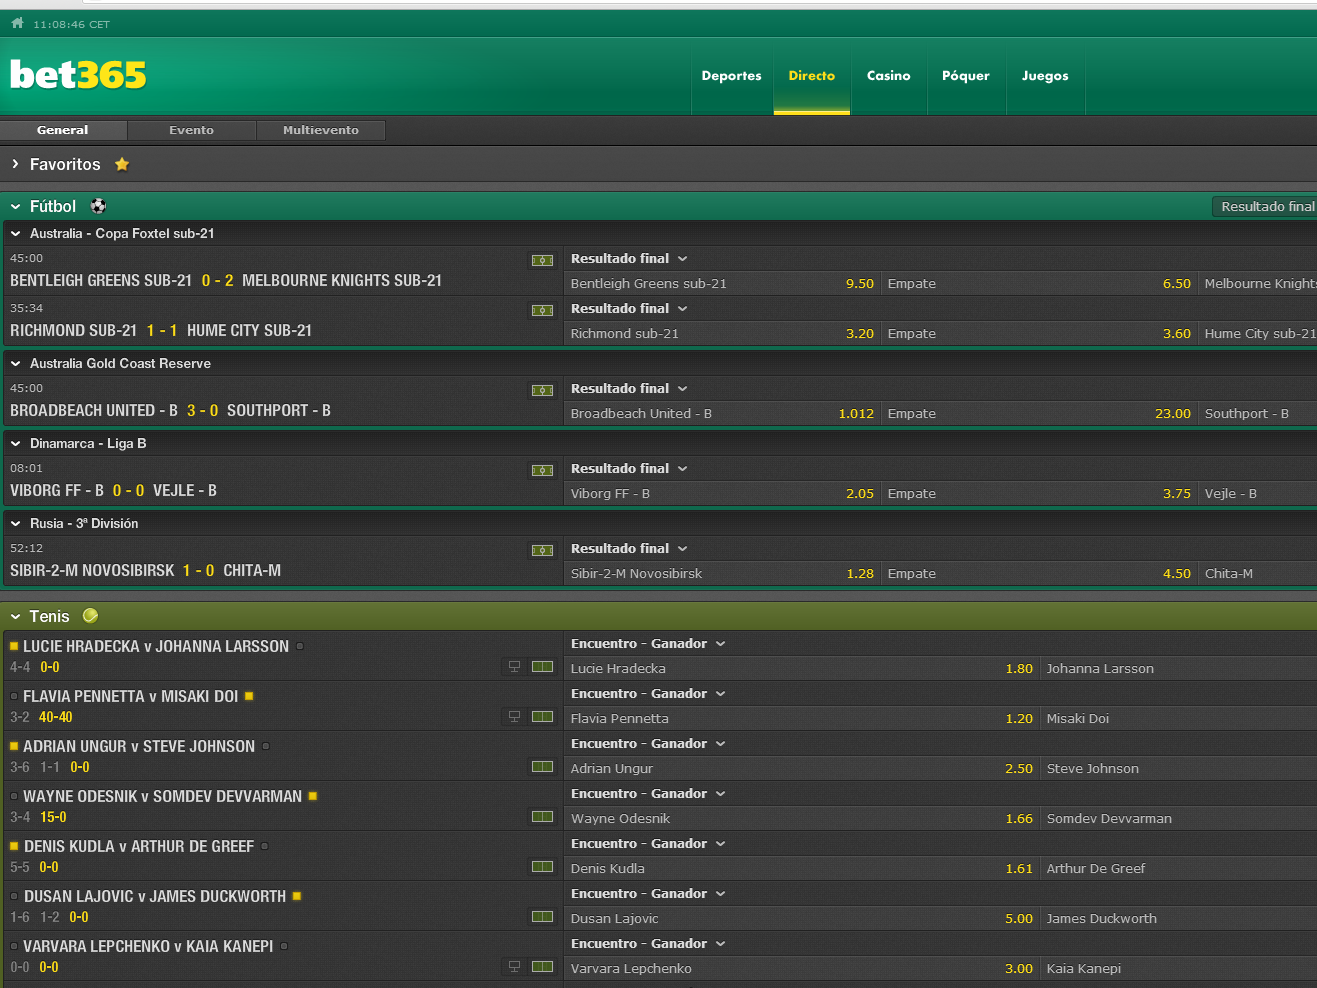The width and height of the screenshot is (1317, 988).
Task: Open pitch view for Bentleigh Greens match
Action: [542, 260]
